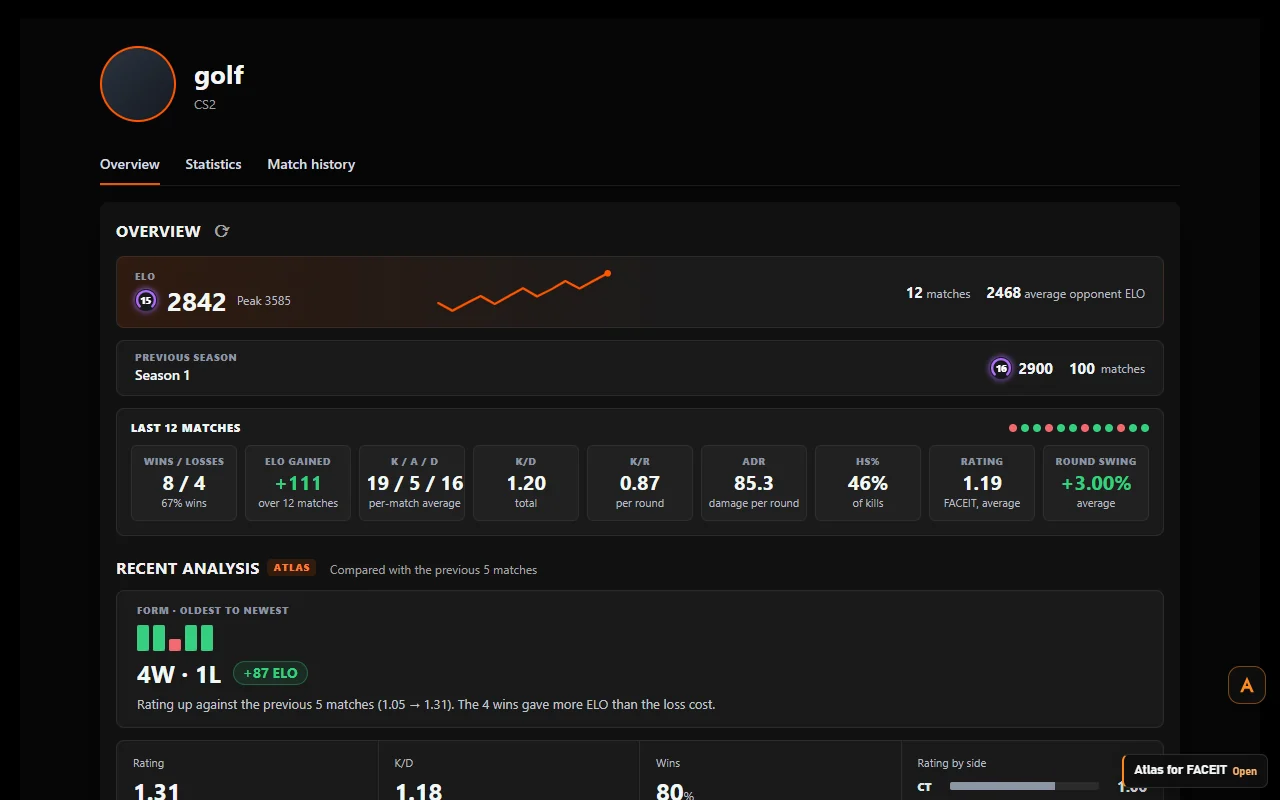Click the ELO trend sparkline chart
Screen dimensions: 1280x800
[x=524, y=291]
